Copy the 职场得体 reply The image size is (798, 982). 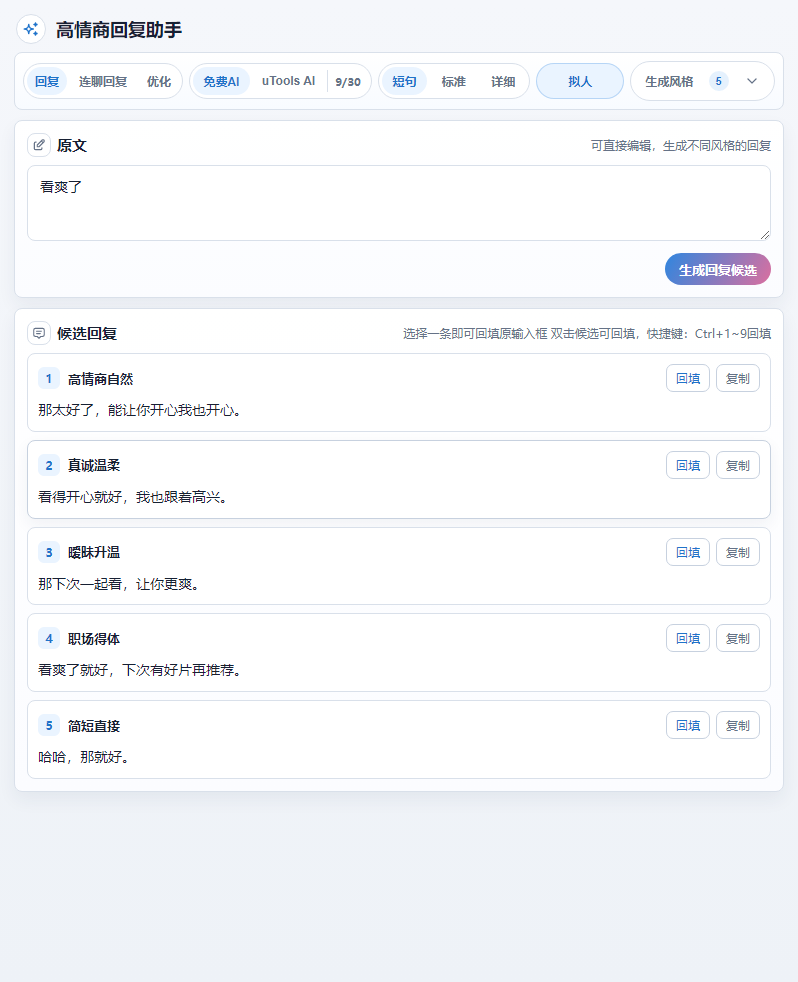point(738,638)
